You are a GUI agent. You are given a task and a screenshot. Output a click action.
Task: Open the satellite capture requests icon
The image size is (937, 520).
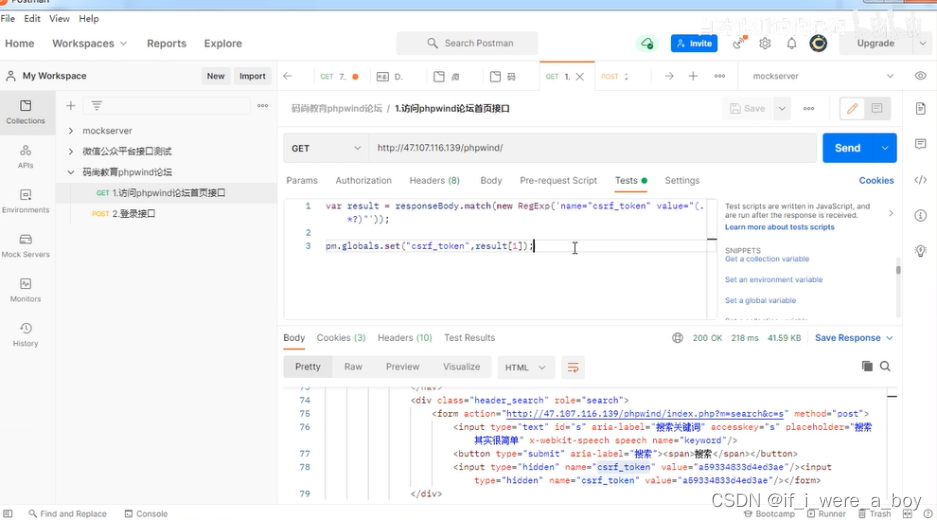[x=740, y=43]
